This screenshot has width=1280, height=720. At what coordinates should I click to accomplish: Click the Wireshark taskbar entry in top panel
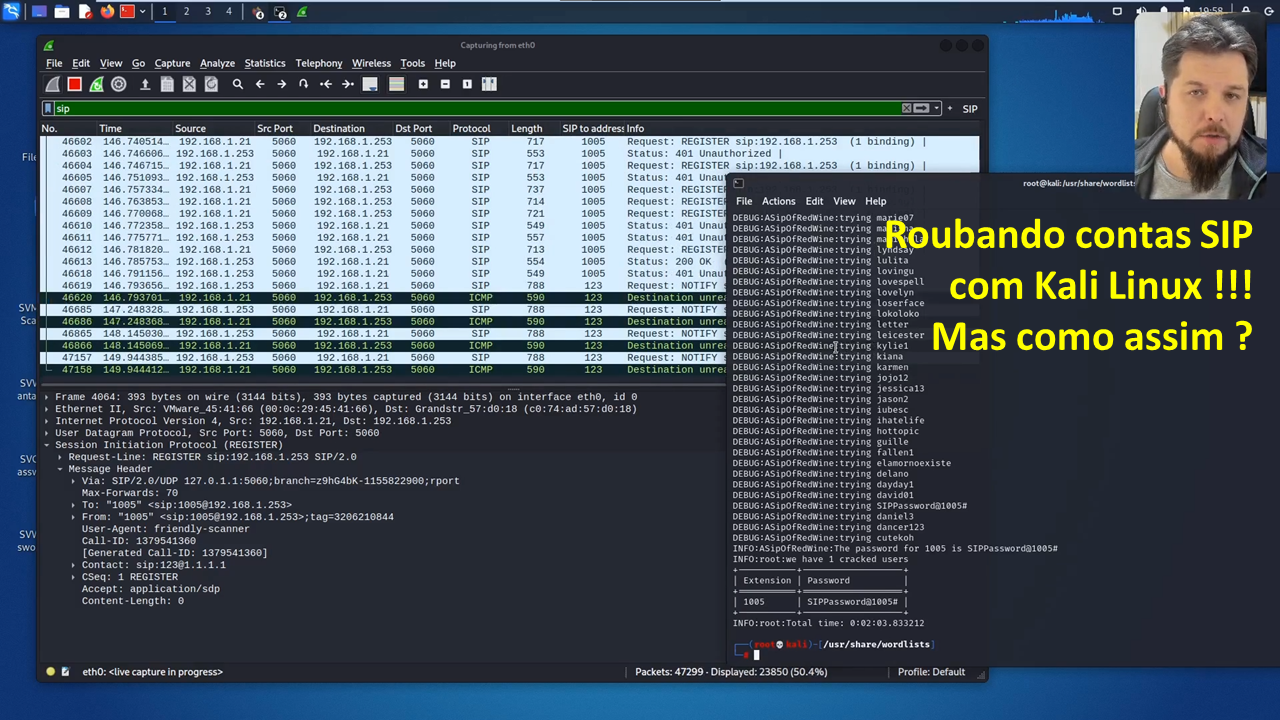pyautogui.click(x=302, y=12)
